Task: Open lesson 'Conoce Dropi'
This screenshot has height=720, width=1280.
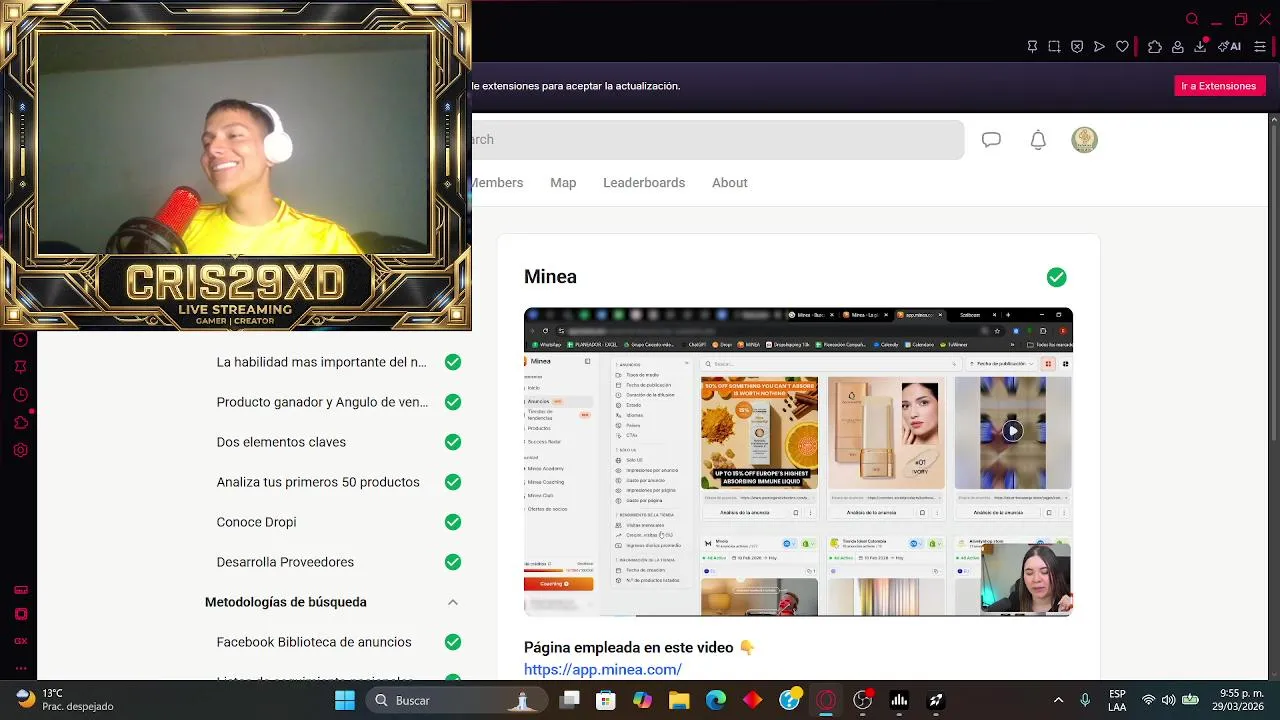Action: pos(256,522)
